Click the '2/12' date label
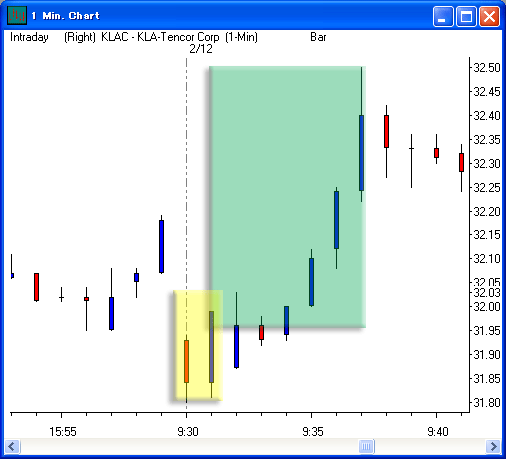Image resolution: width=506 pixels, height=459 pixels. (x=201, y=49)
